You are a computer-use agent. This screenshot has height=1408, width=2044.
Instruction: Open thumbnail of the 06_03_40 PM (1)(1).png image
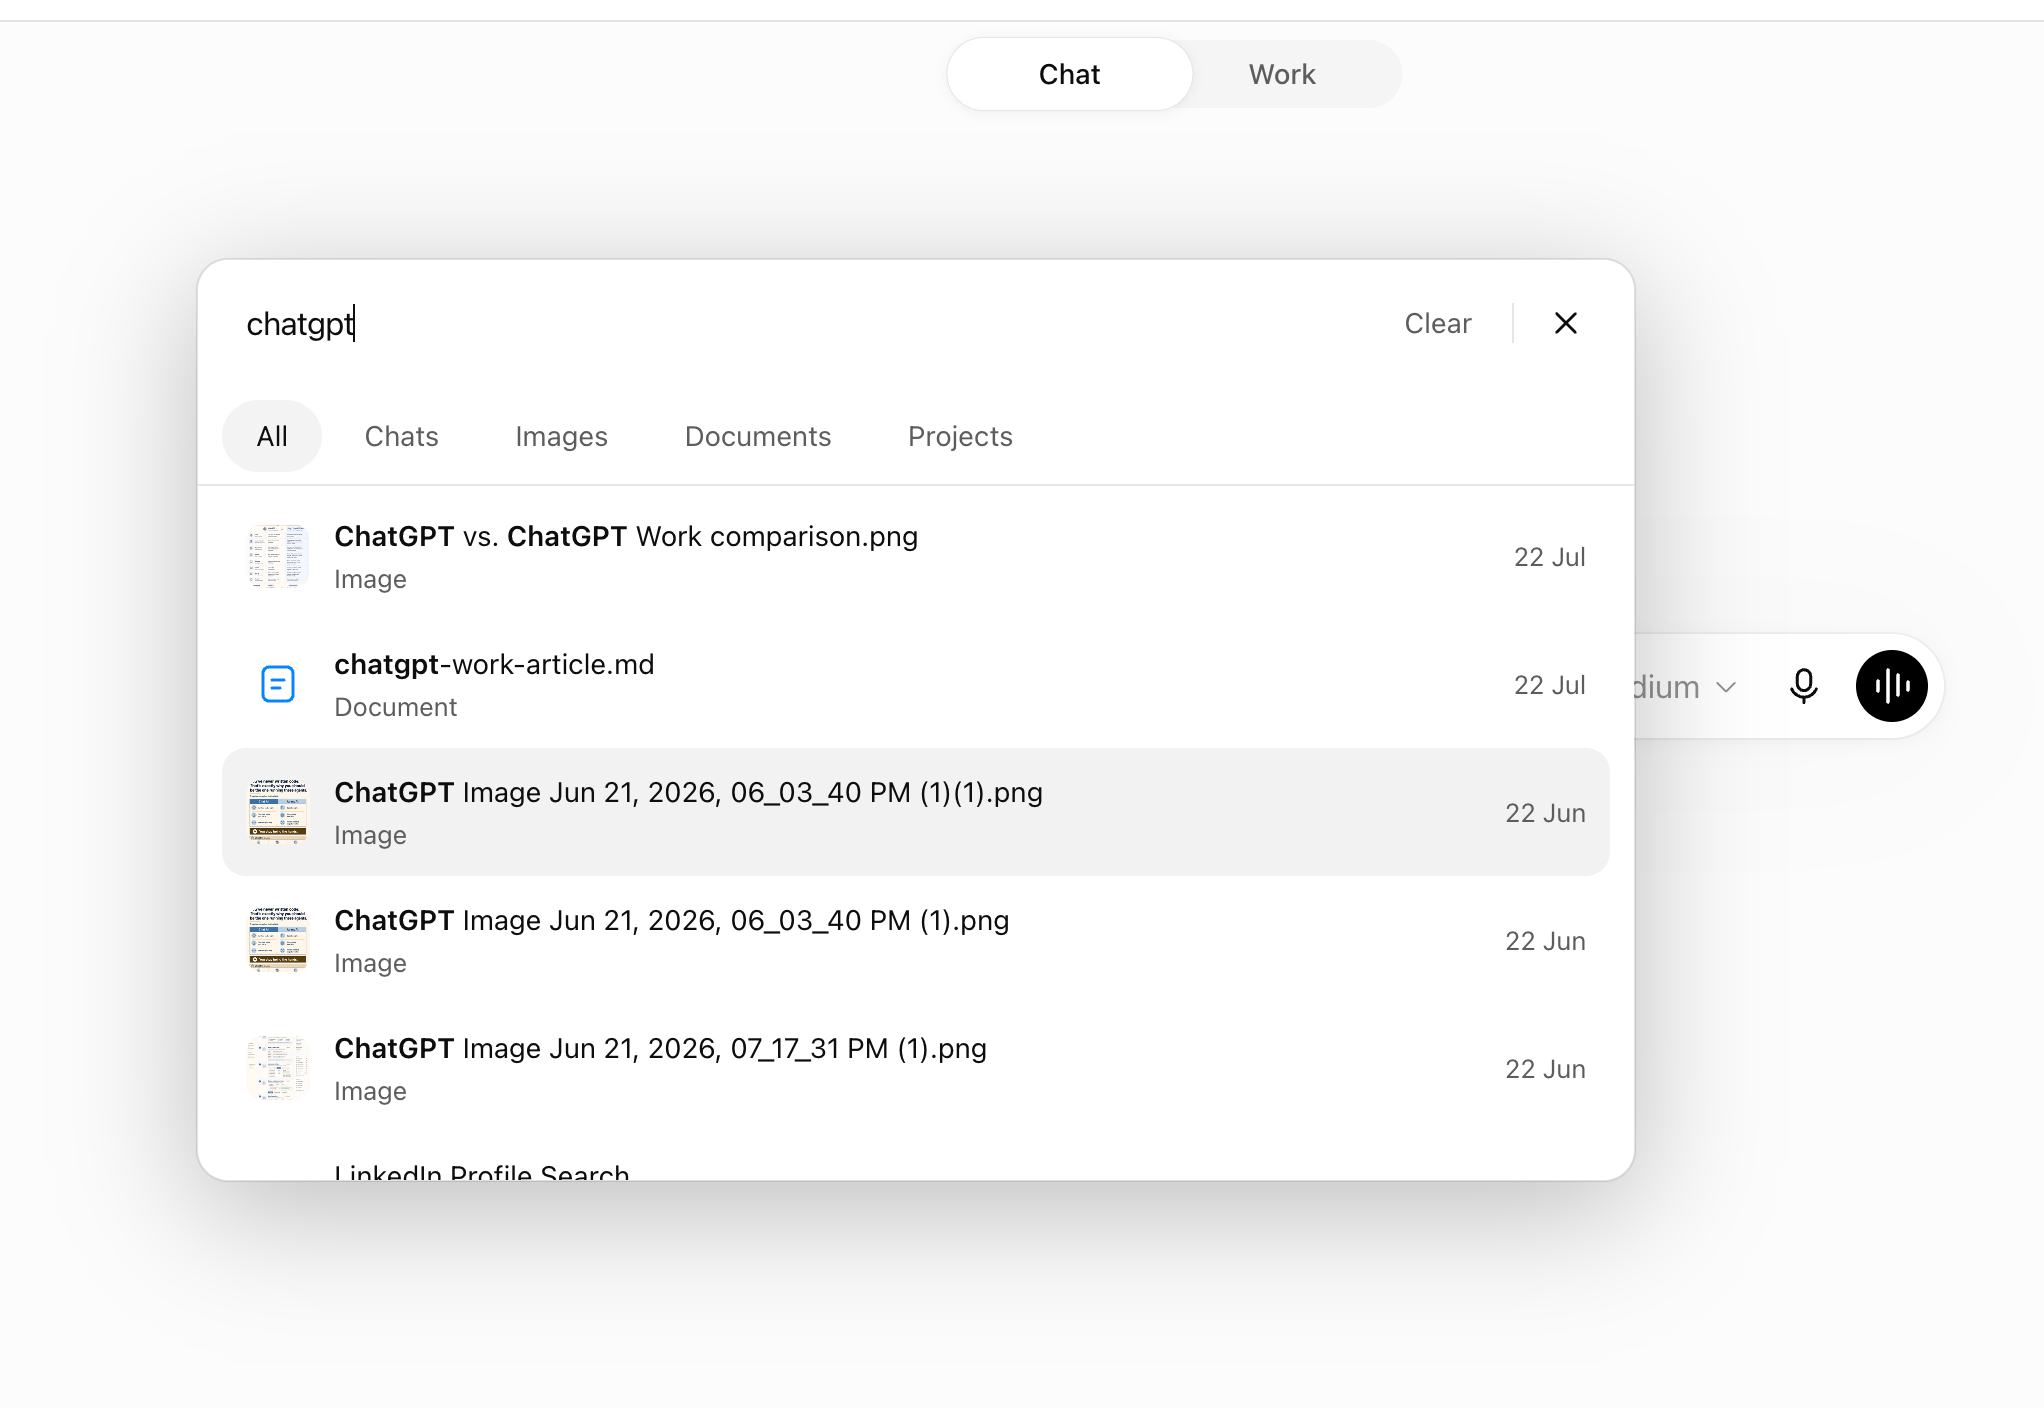pos(278,812)
